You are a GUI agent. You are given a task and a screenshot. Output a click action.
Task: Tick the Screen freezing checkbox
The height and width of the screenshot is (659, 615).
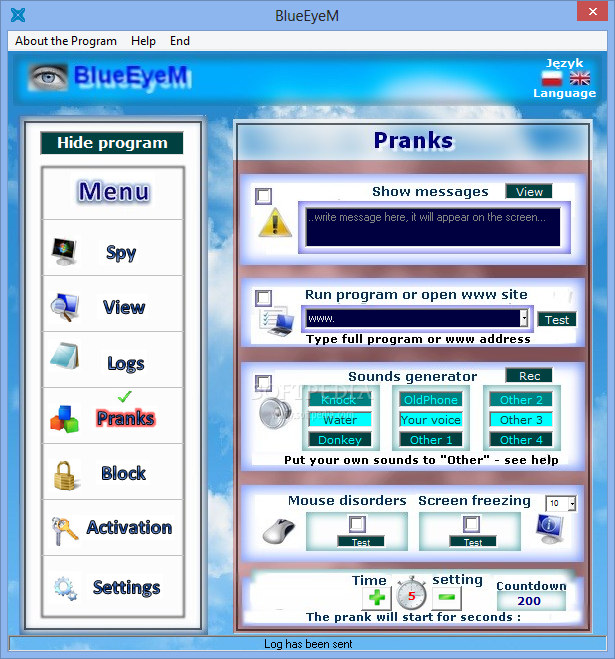pyautogui.click(x=471, y=524)
